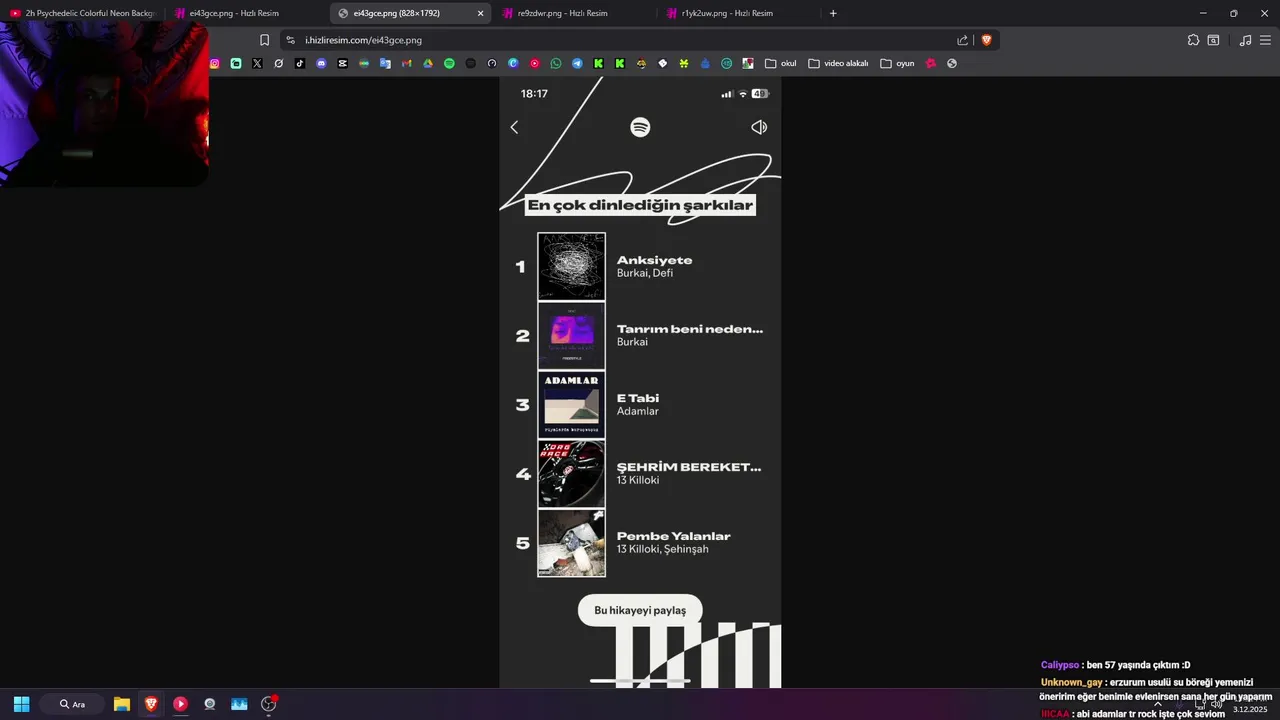
Task: Open the music note playlist icon
Action: [x=1245, y=40]
